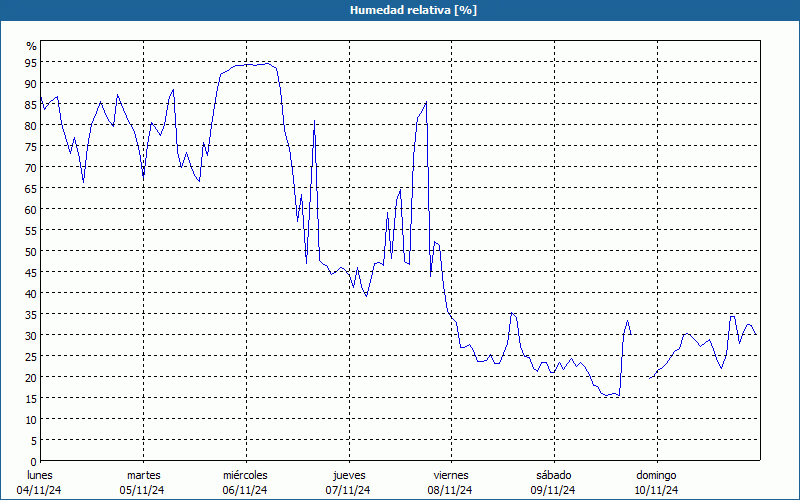Click the '70' y-axis value

31,167
